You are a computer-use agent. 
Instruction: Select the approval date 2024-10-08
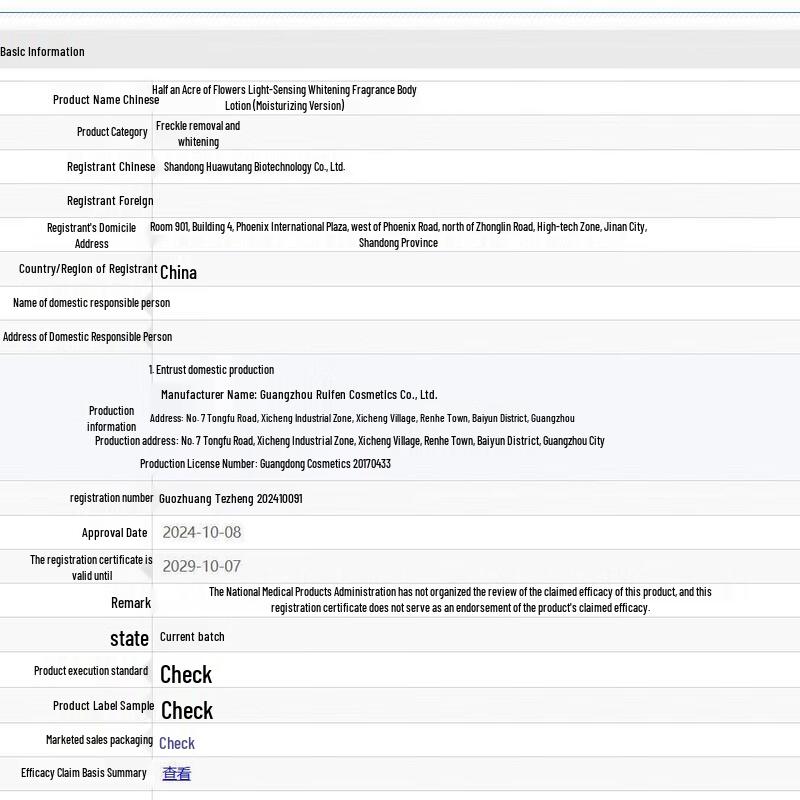[202, 533]
